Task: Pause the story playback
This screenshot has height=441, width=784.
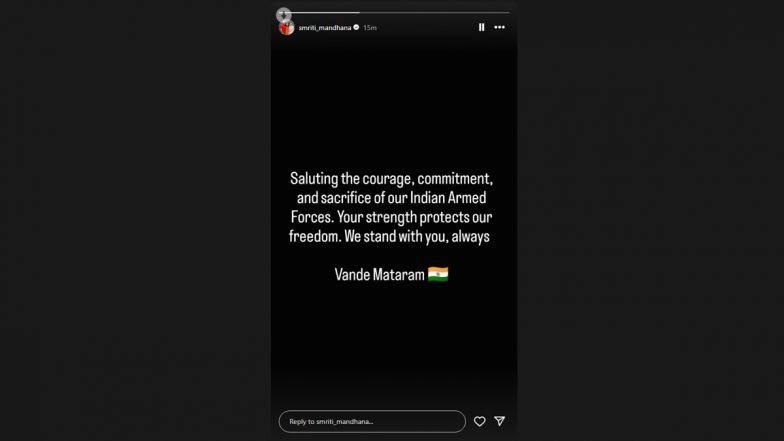Action: (x=481, y=28)
